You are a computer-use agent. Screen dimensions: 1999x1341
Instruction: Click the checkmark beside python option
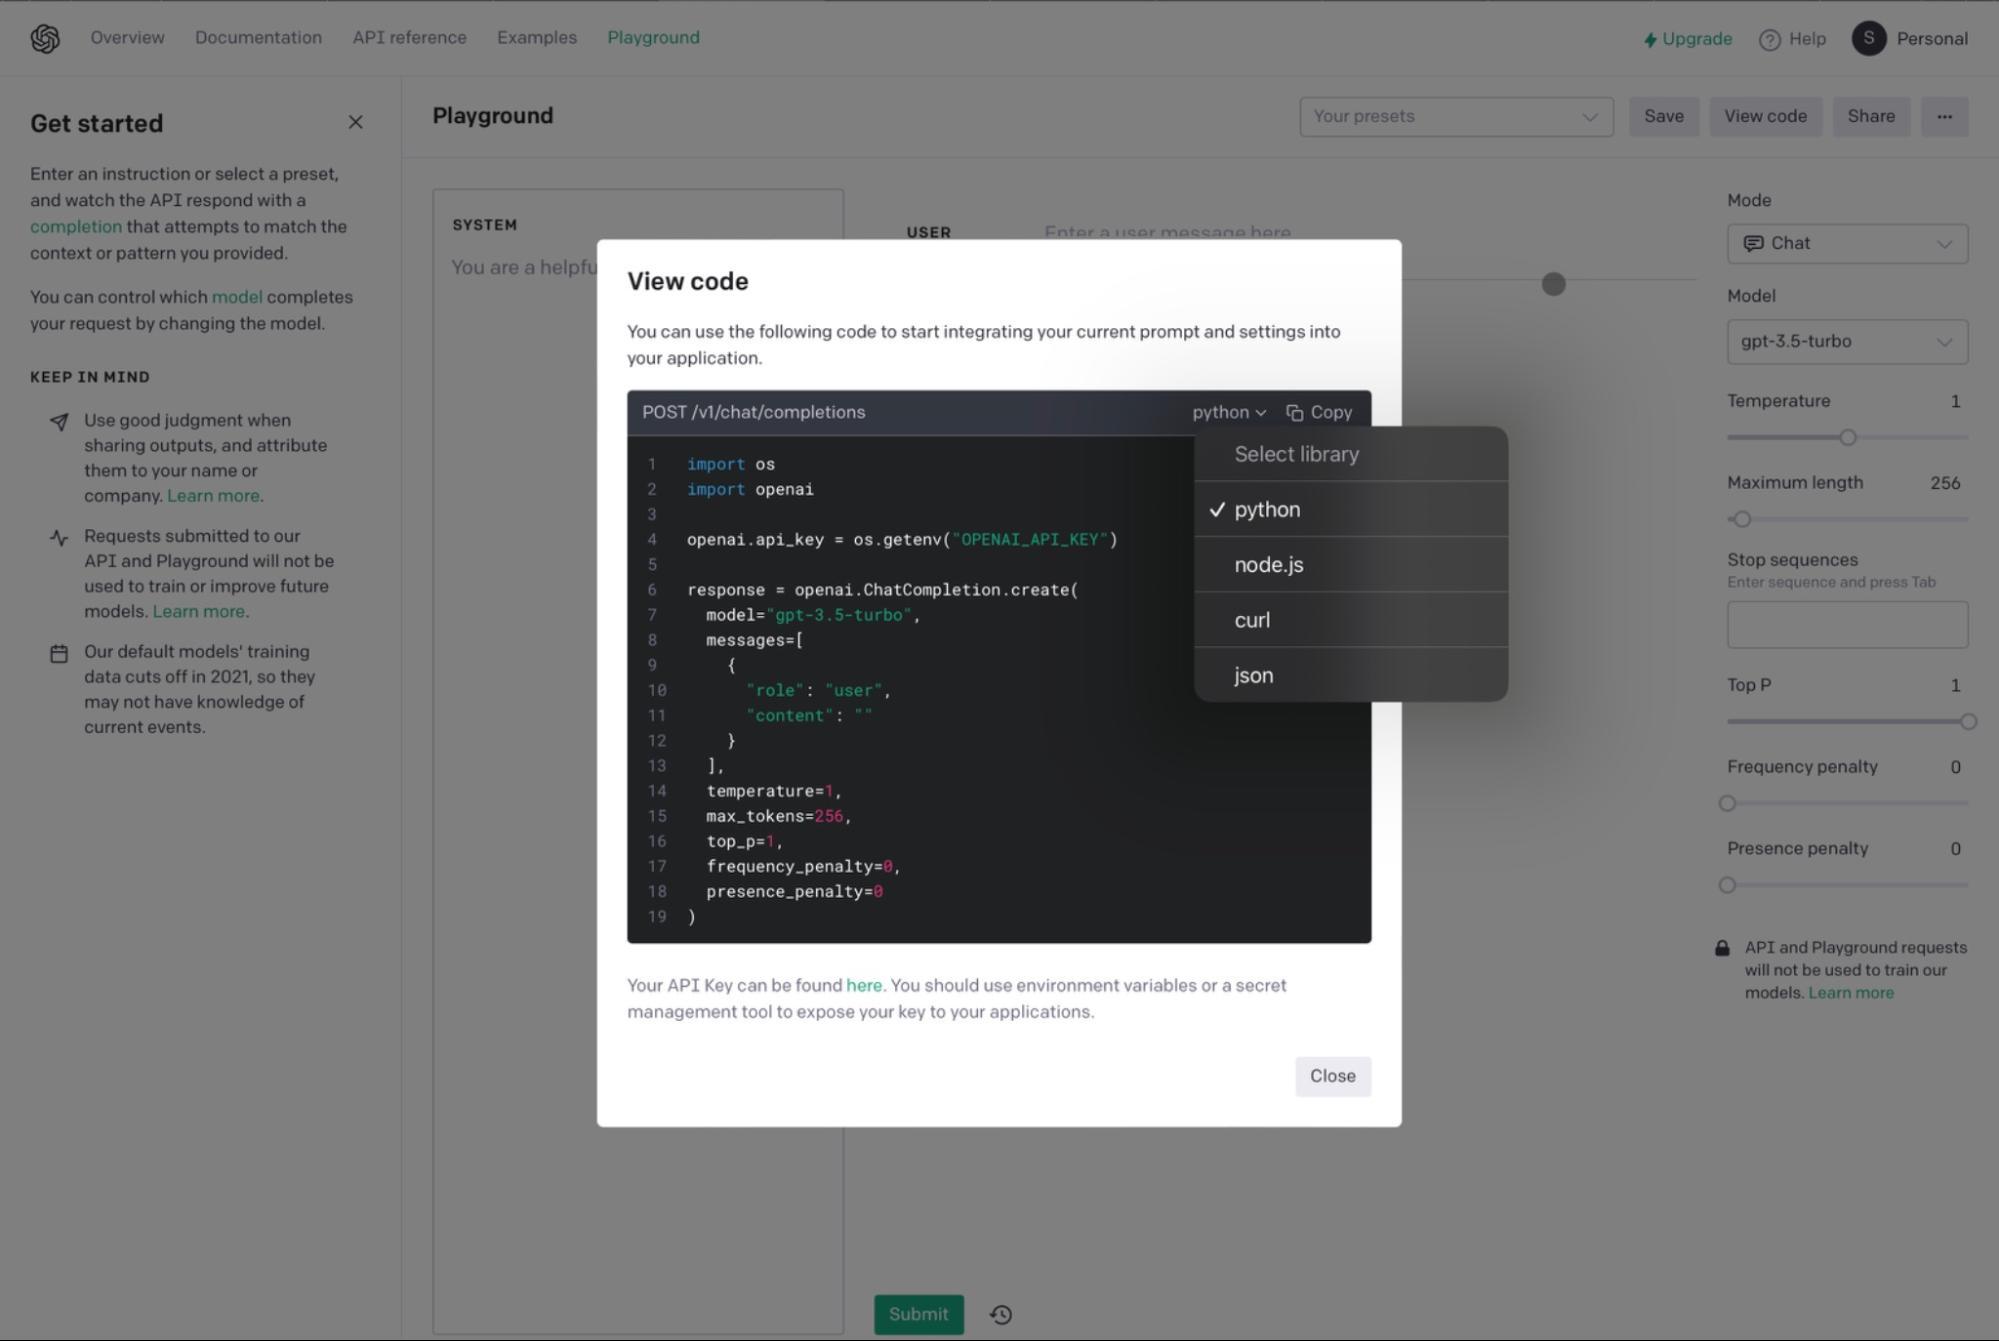tap(1216, 509)
